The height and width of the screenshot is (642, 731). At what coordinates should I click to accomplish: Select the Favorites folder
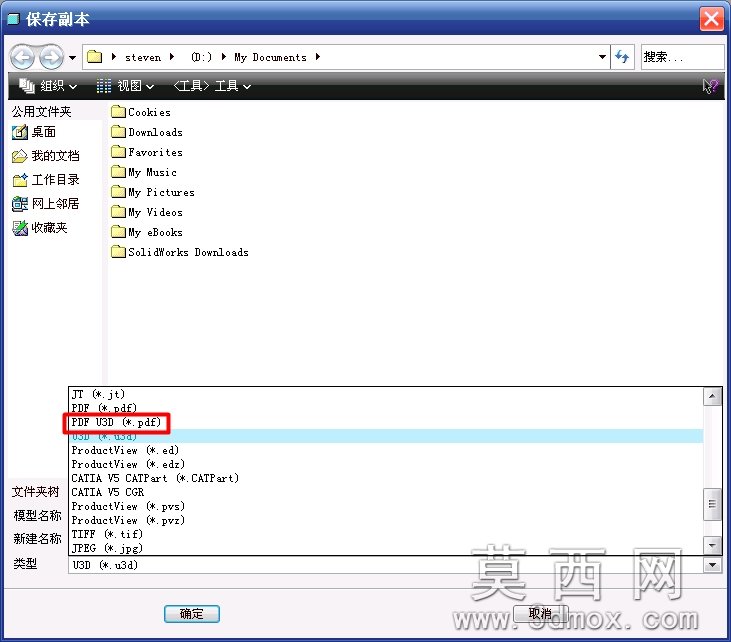point(147,152)
